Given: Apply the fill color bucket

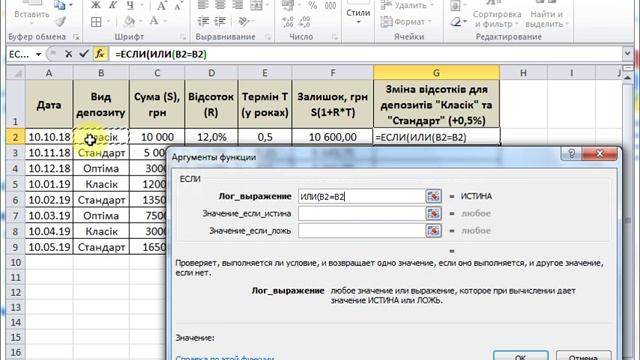Looking at the screenshot, I should click(129, 22).
